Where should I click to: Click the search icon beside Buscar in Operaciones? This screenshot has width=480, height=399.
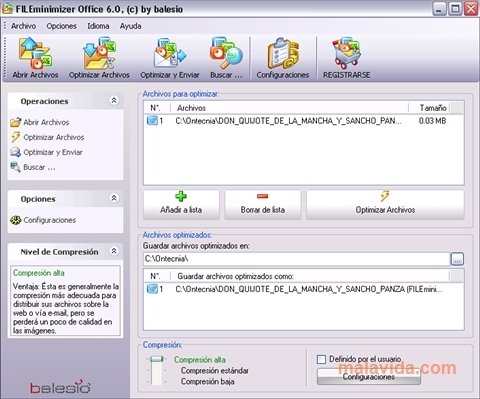[15, 167]
